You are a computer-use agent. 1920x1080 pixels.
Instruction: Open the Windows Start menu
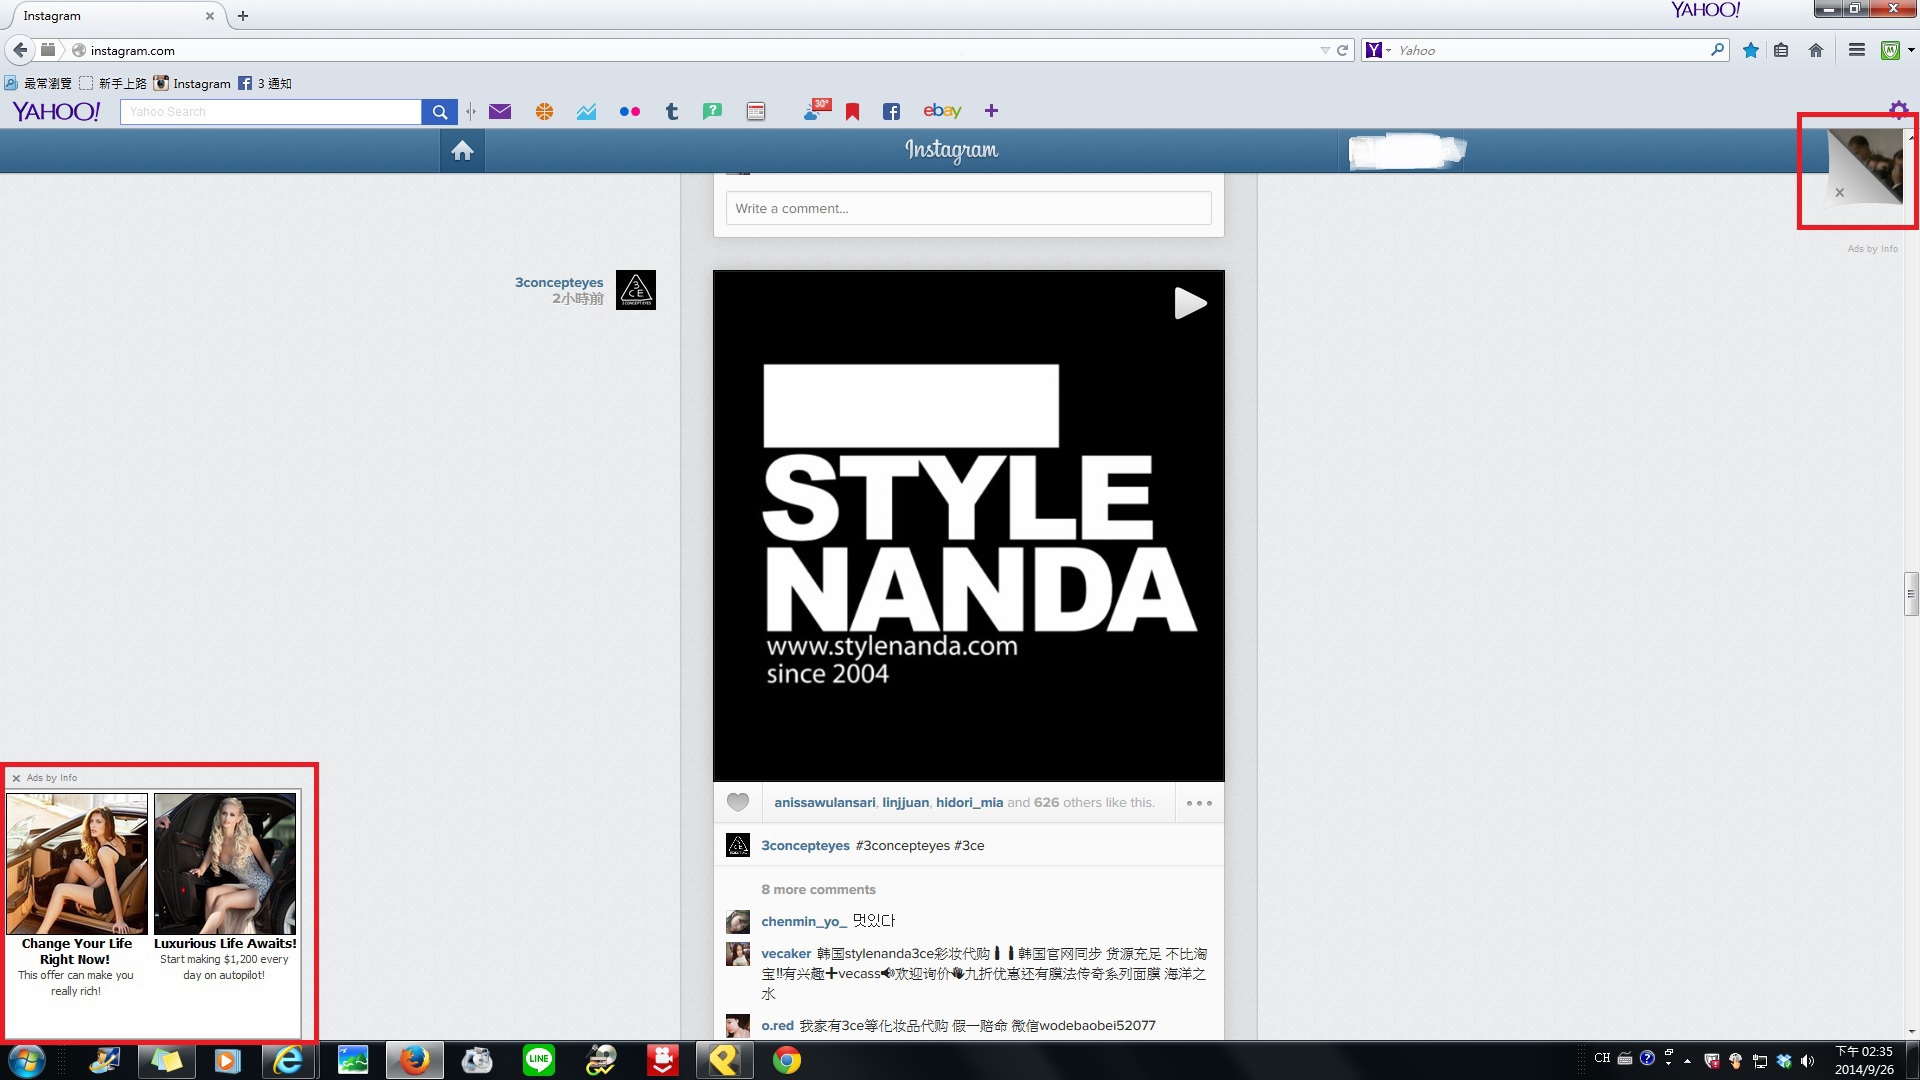pyautogui.click(x=27, y=1060)
